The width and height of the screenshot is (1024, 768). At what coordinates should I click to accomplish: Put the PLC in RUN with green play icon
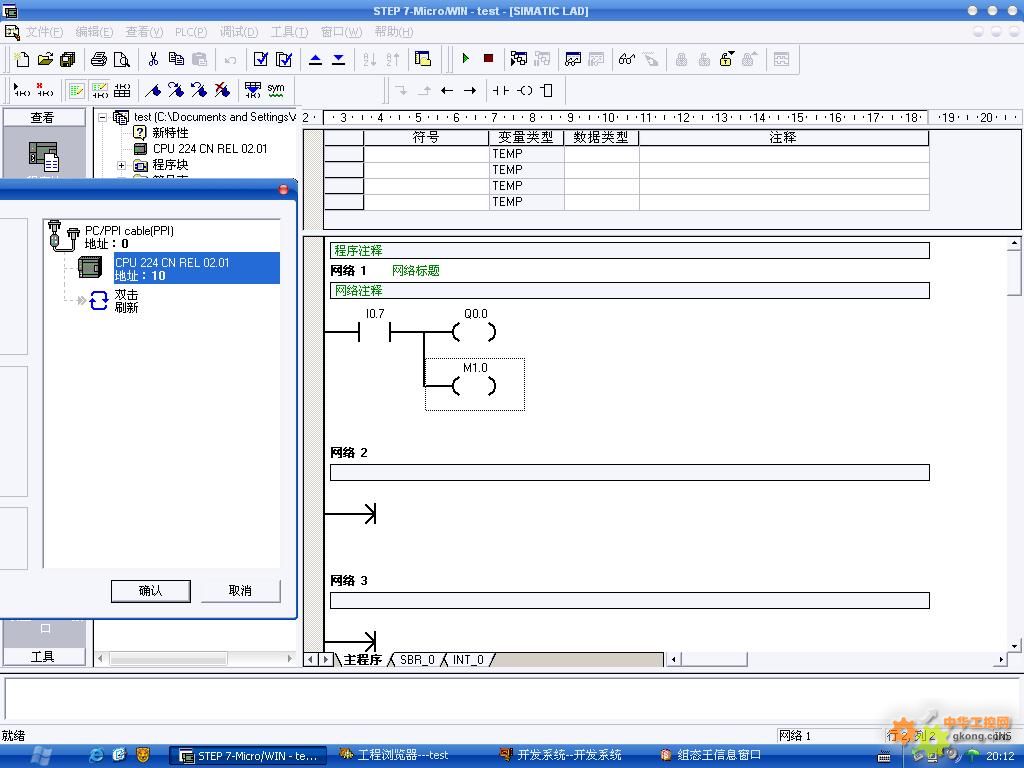465,59
